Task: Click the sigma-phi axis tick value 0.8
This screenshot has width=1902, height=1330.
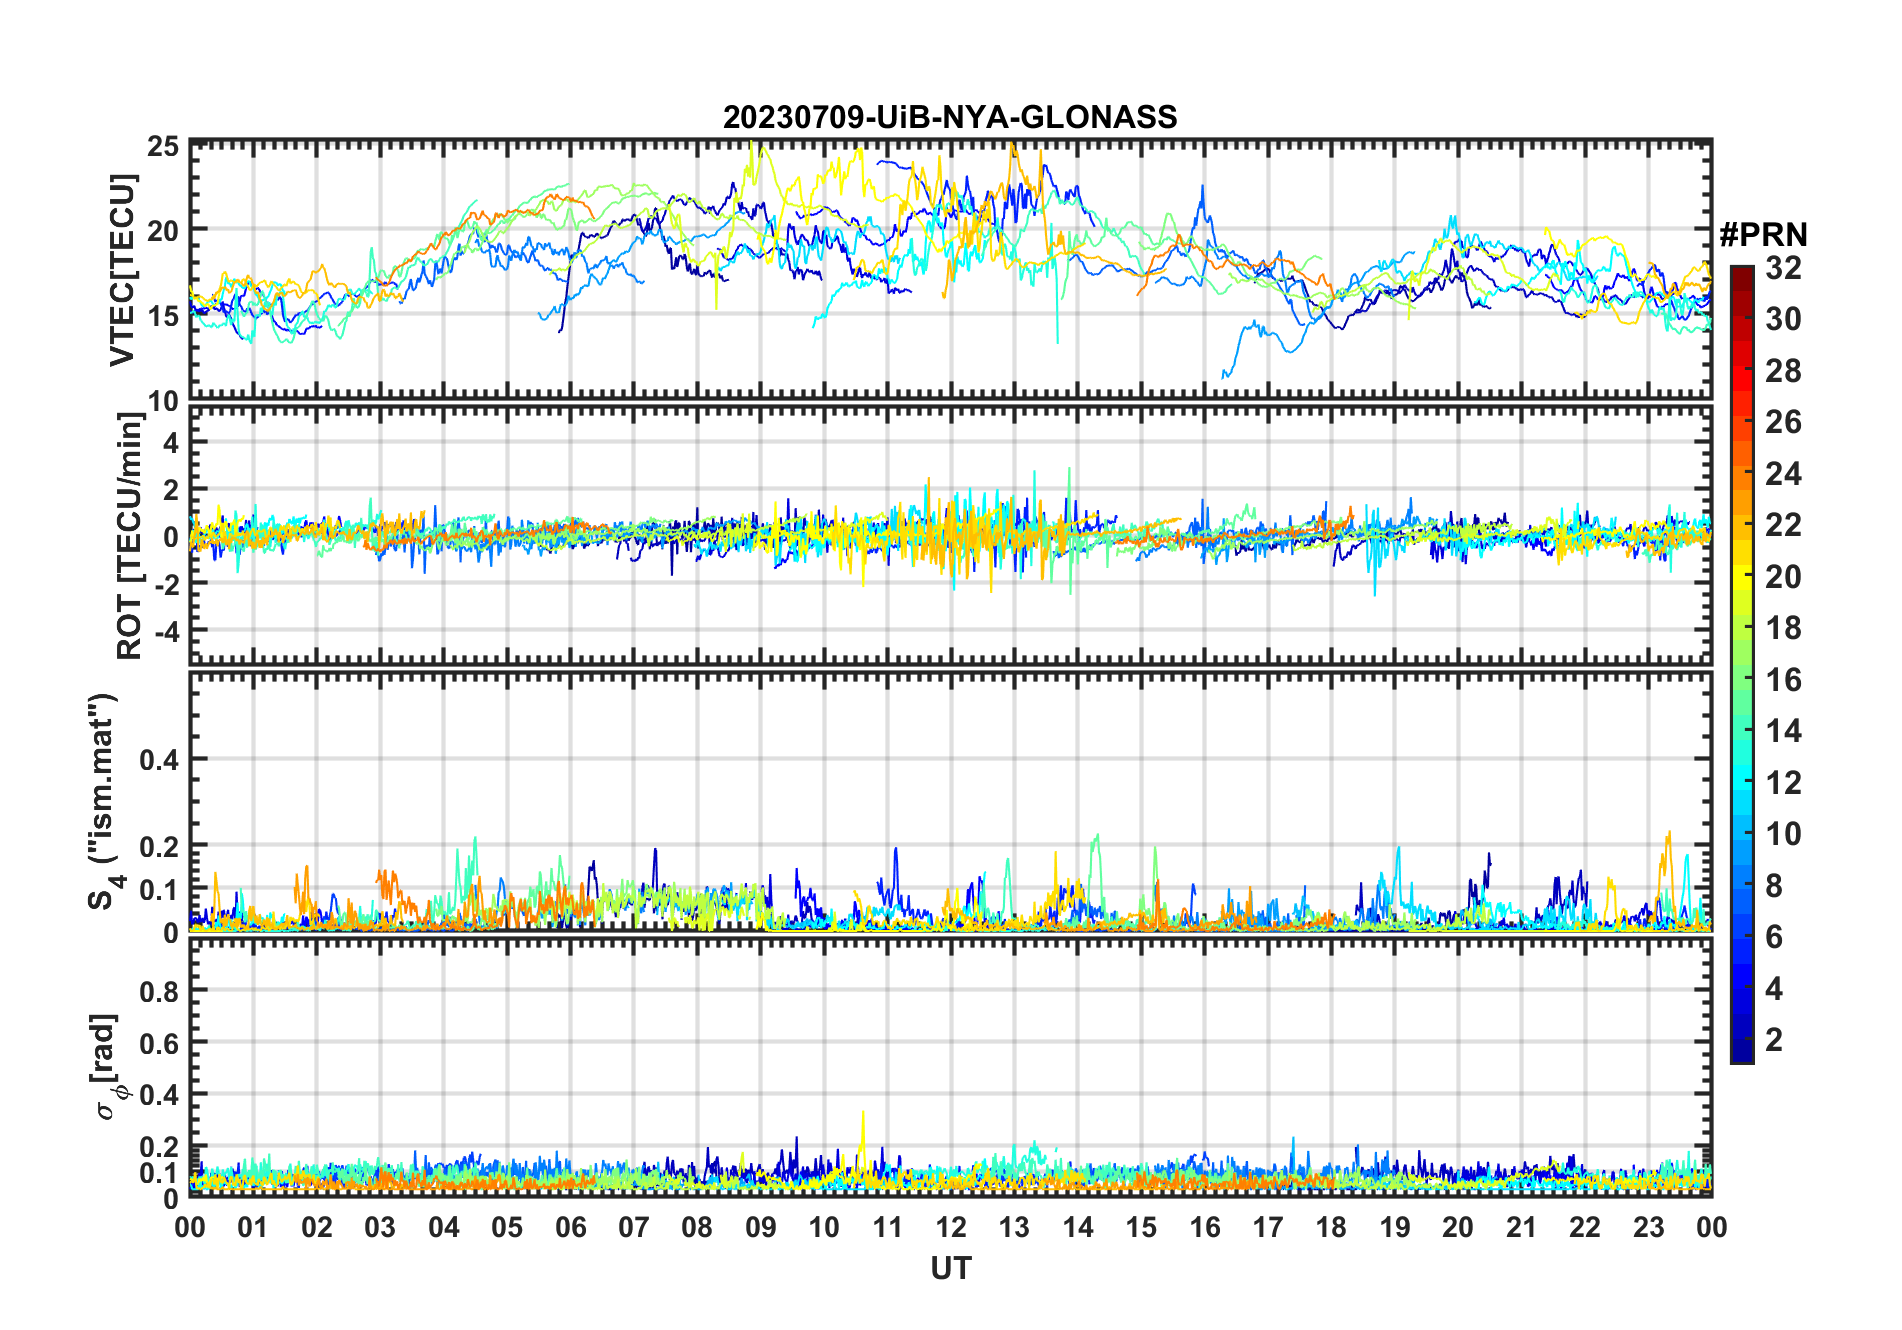Action: click(160, 991)
